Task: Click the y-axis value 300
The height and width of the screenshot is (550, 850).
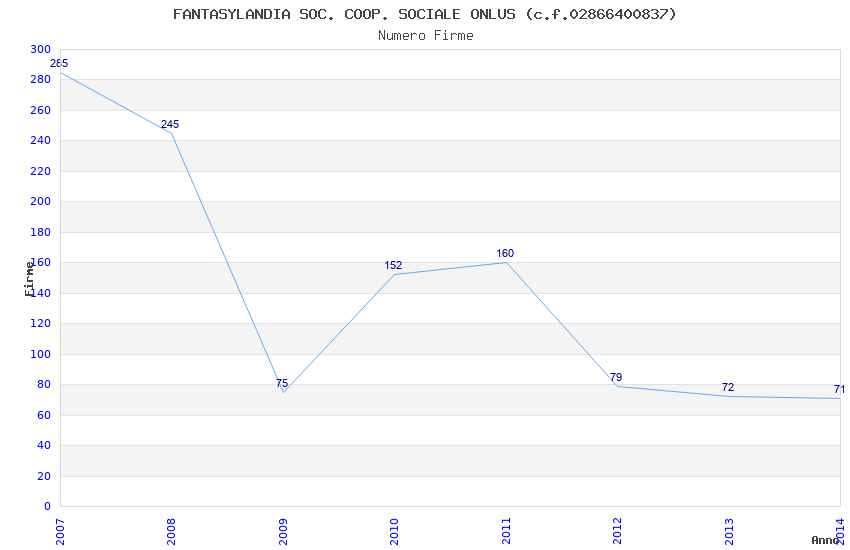Action: [x=40, y=49]
